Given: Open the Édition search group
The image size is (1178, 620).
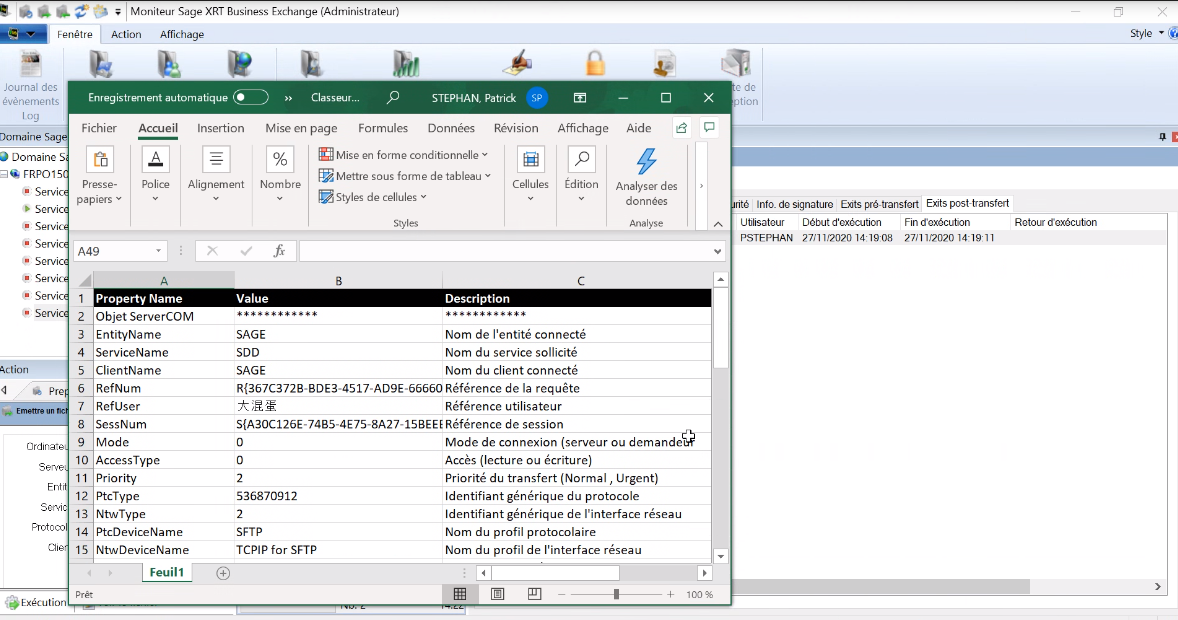Looking at the screenshot, I should coord(581,160).
